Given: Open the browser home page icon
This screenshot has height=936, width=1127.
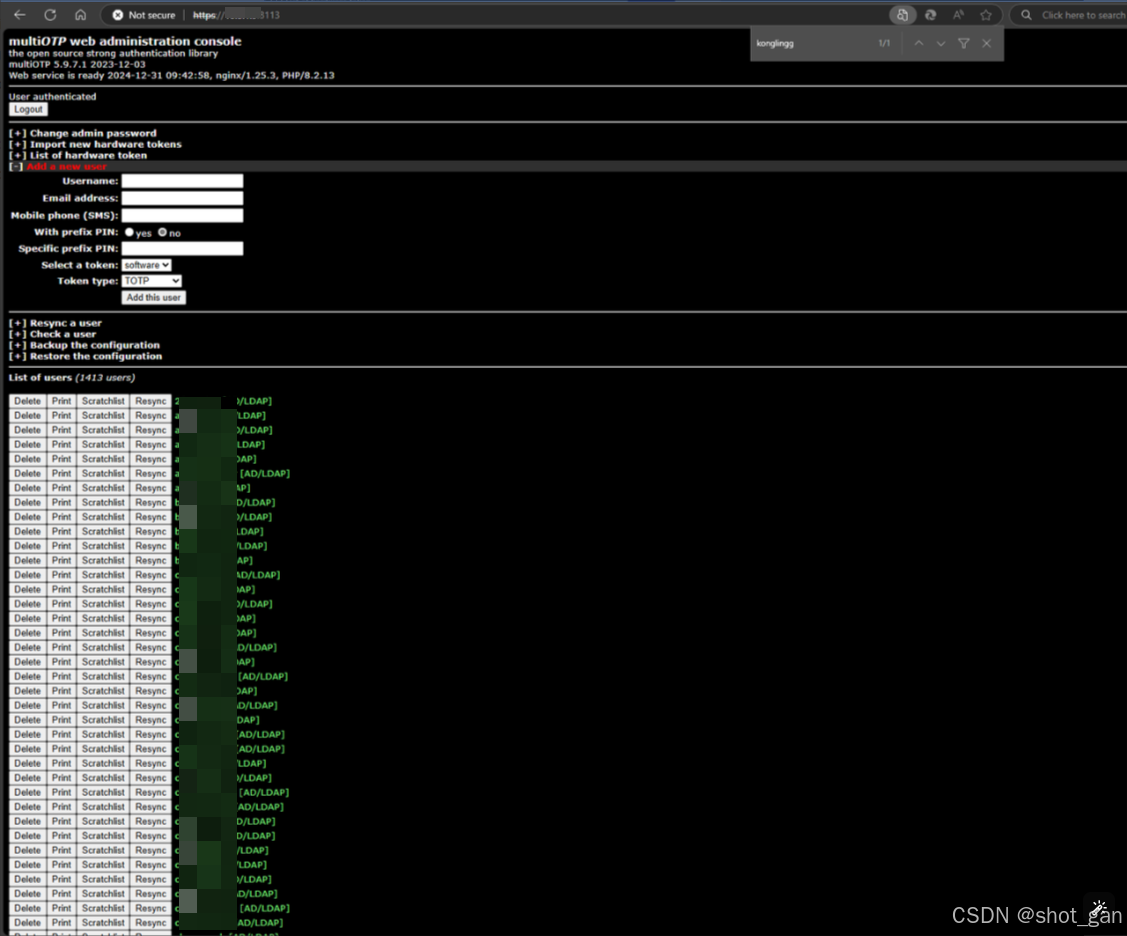Looking at the screenshot, I should 80,14.
